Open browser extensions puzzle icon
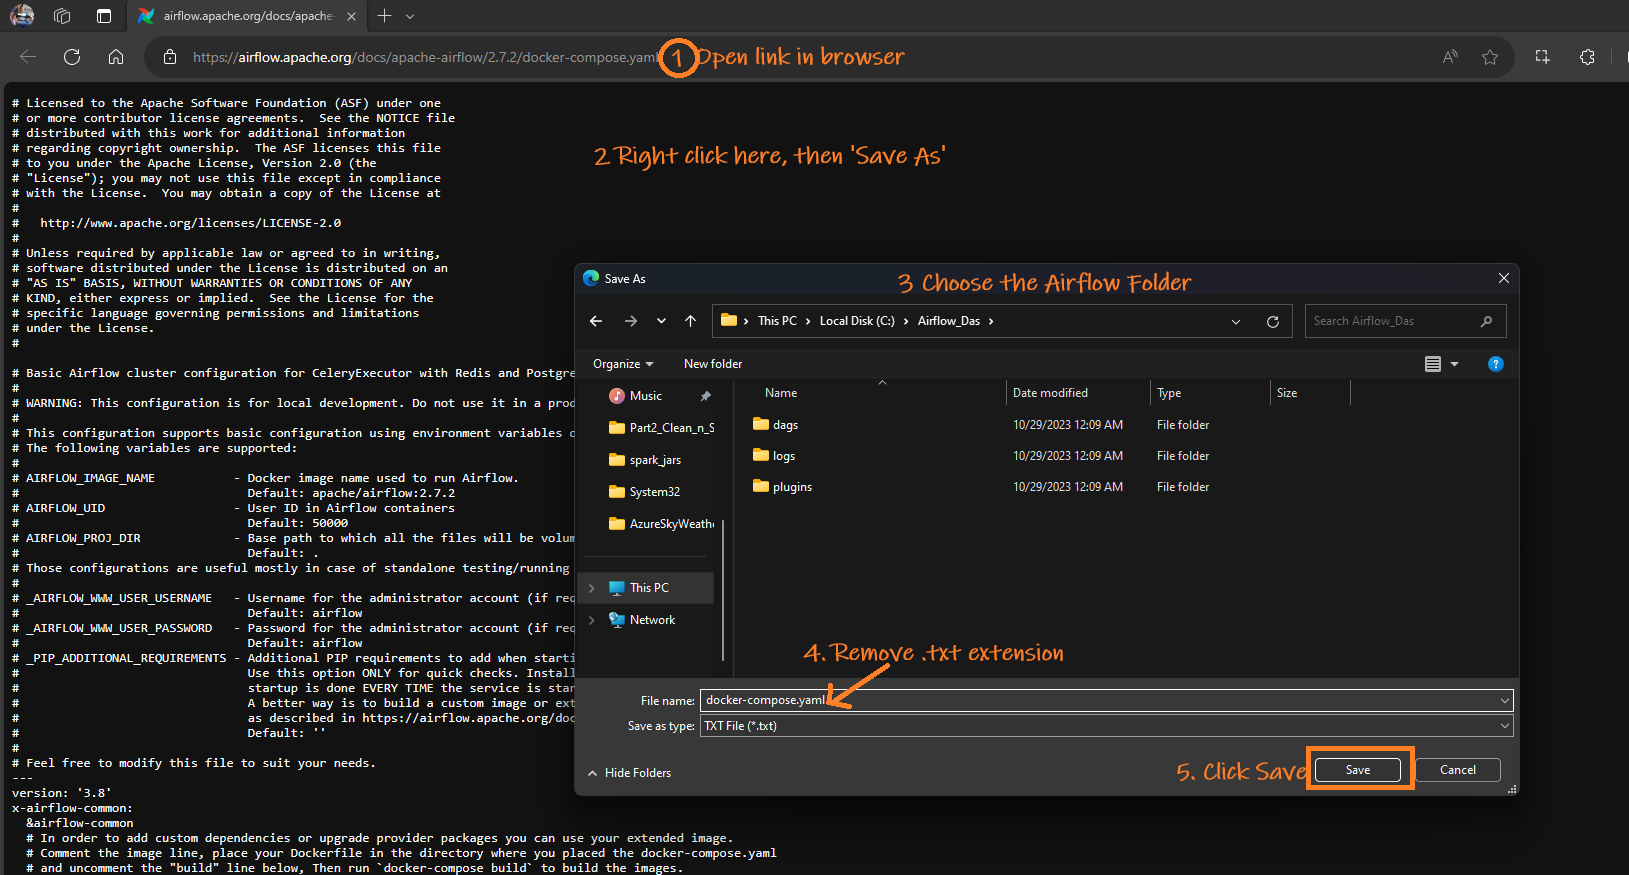 [x=1587, y=57]
